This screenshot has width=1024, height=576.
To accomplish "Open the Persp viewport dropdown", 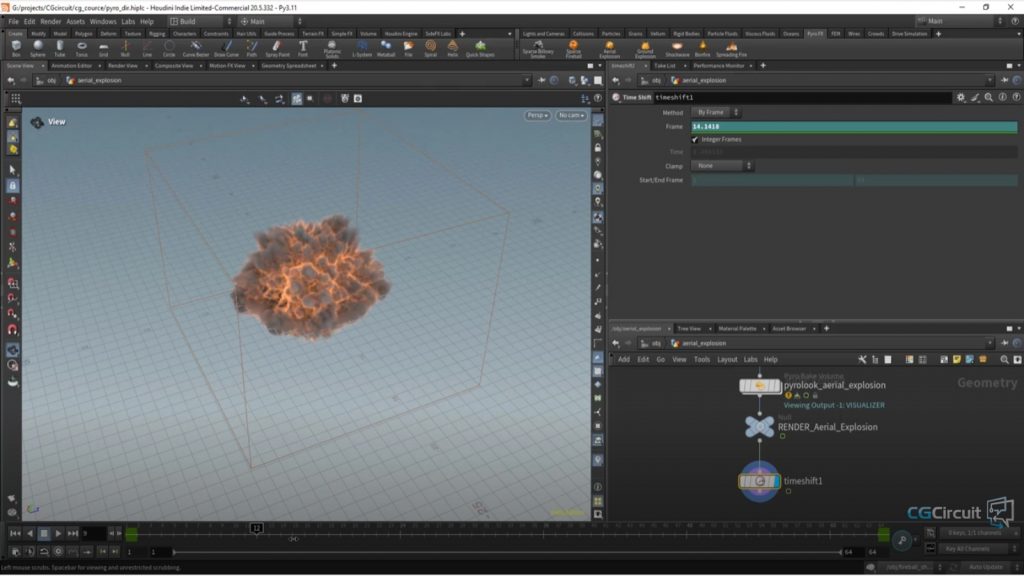I will 537,116.
